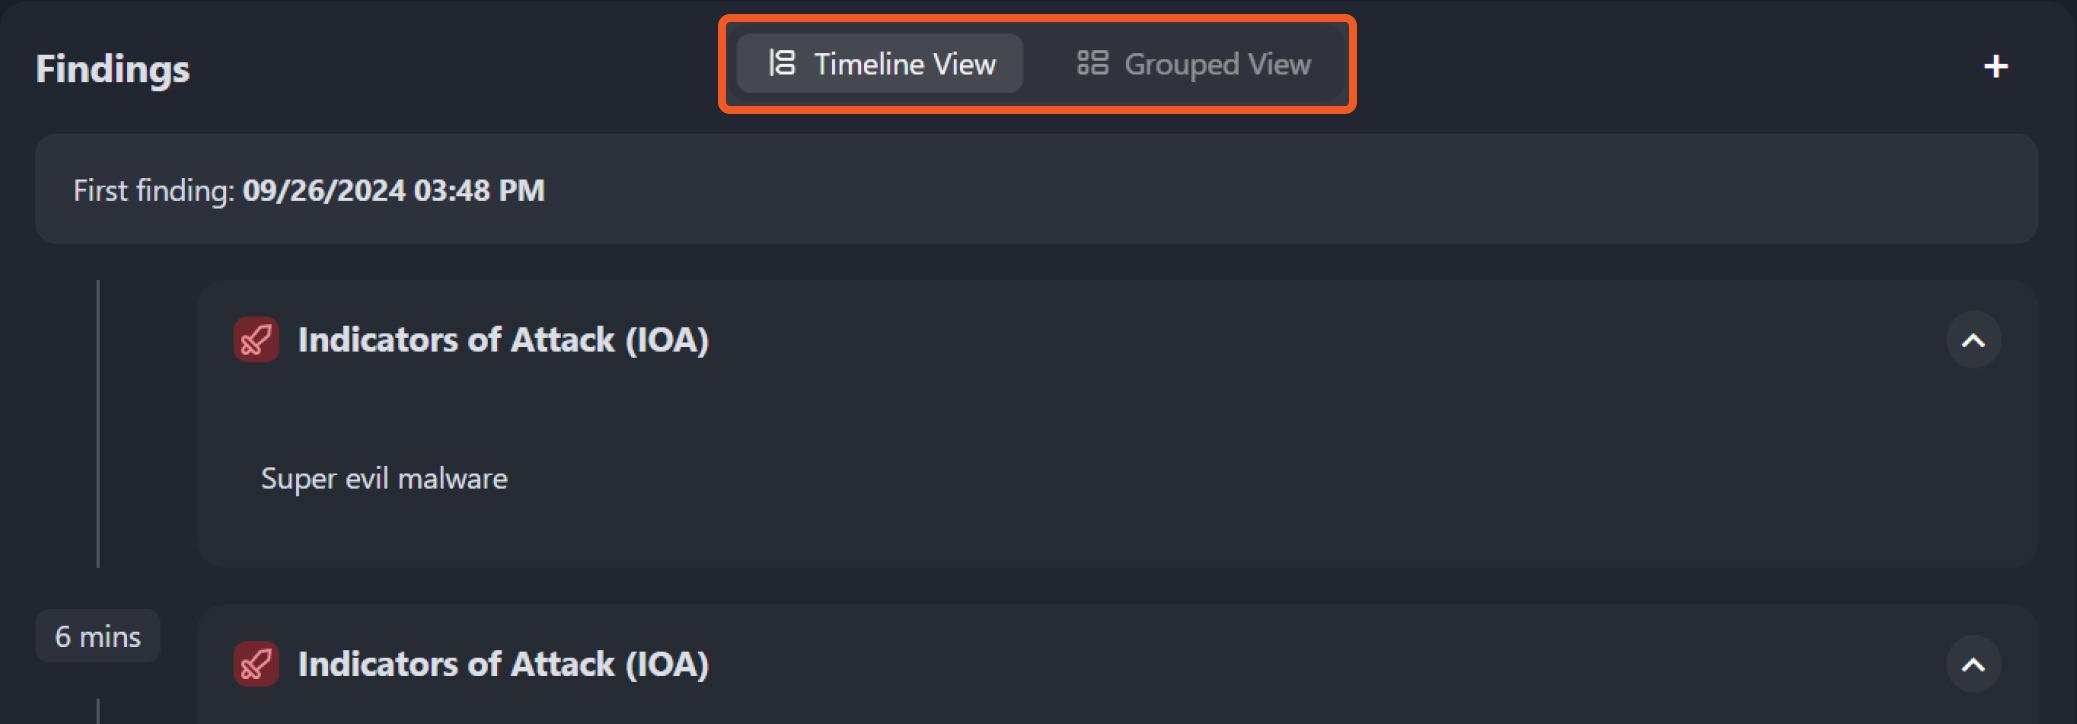
Task: Add a new finding with plus icon
Action: (x=1996, y=67)
